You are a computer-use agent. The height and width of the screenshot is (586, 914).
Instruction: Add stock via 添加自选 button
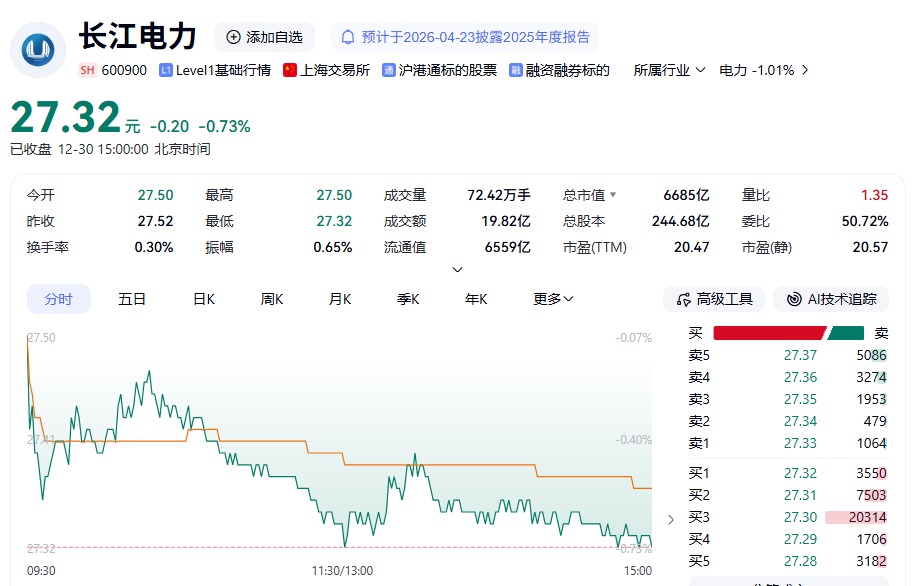264,37
